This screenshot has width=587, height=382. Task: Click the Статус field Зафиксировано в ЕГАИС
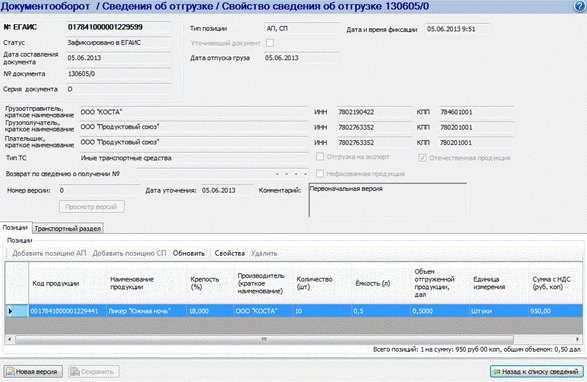(118, 43)
